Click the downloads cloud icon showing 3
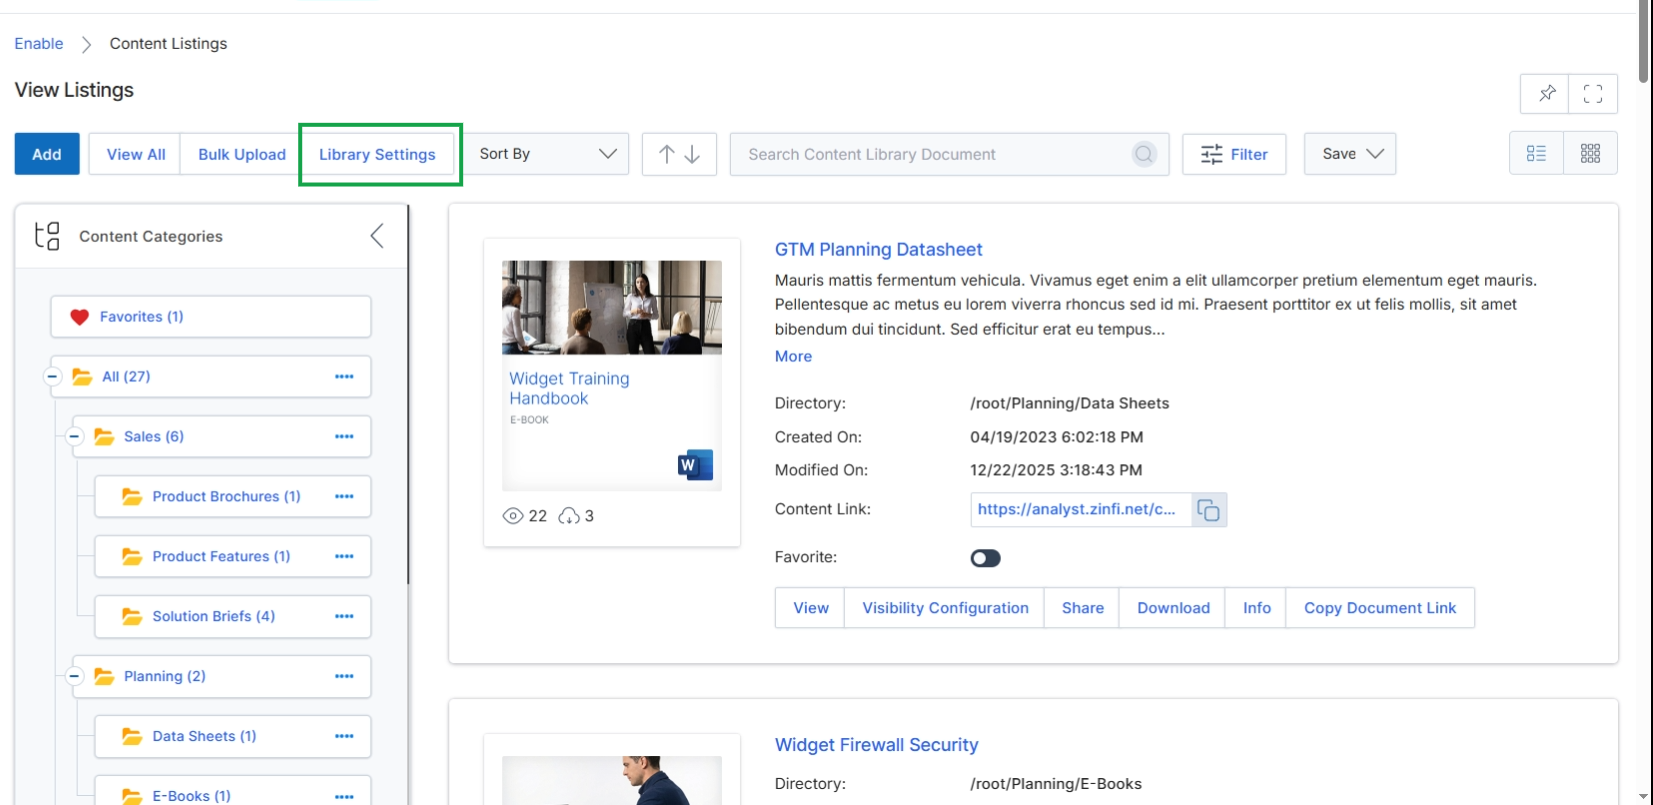1653x805 pixels. [x=569, y=516]
